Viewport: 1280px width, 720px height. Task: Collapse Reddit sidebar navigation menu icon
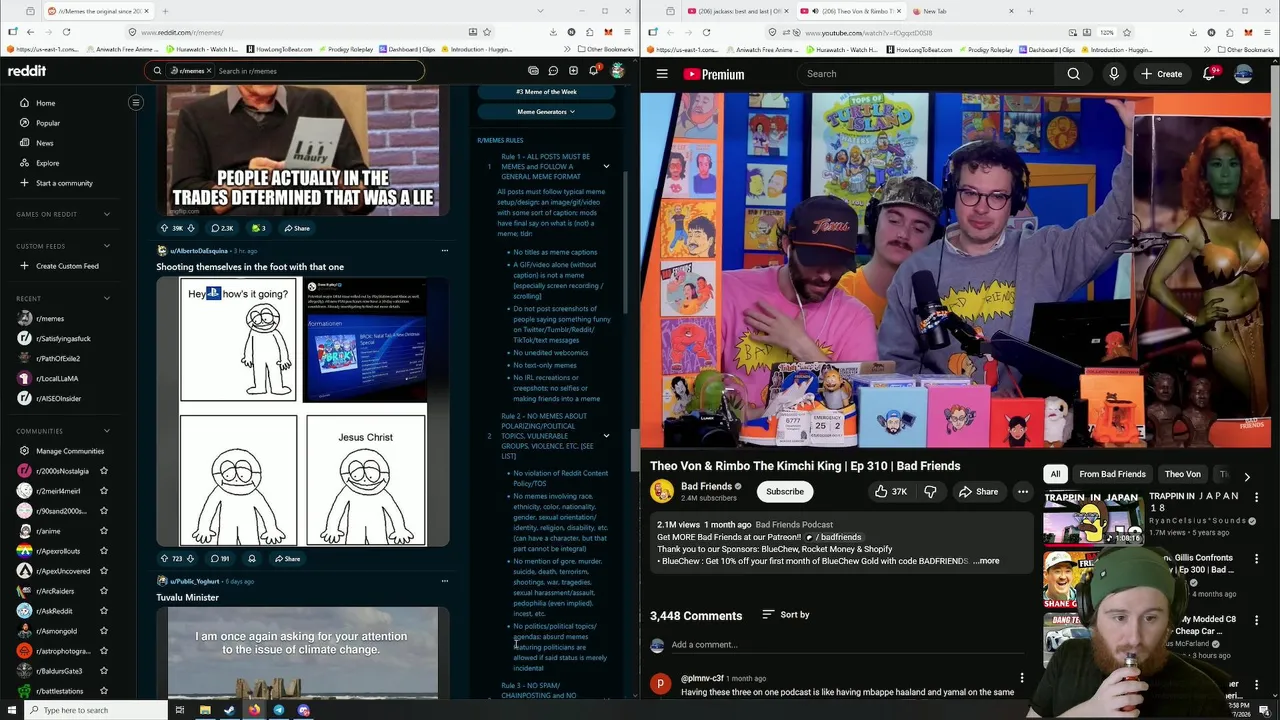(x=136, y=102)
